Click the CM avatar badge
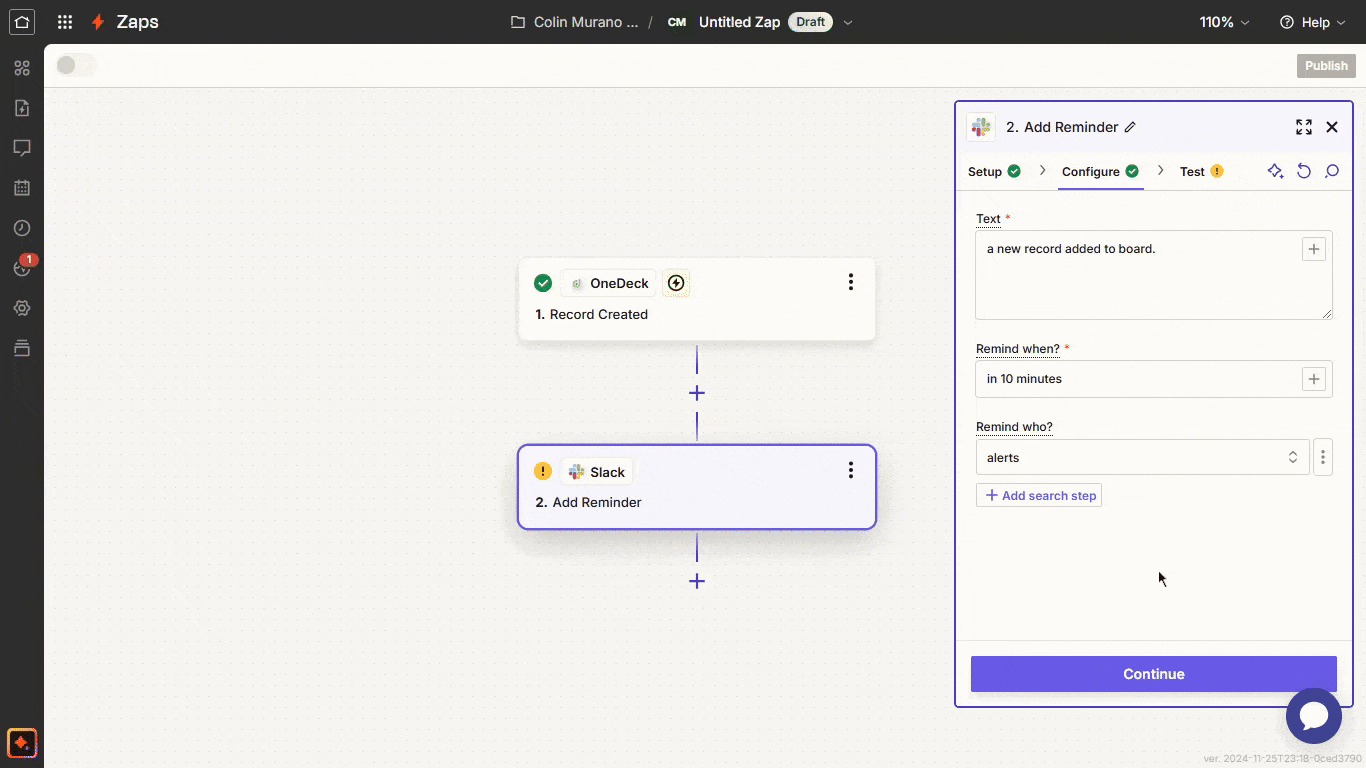 [677, 22]
